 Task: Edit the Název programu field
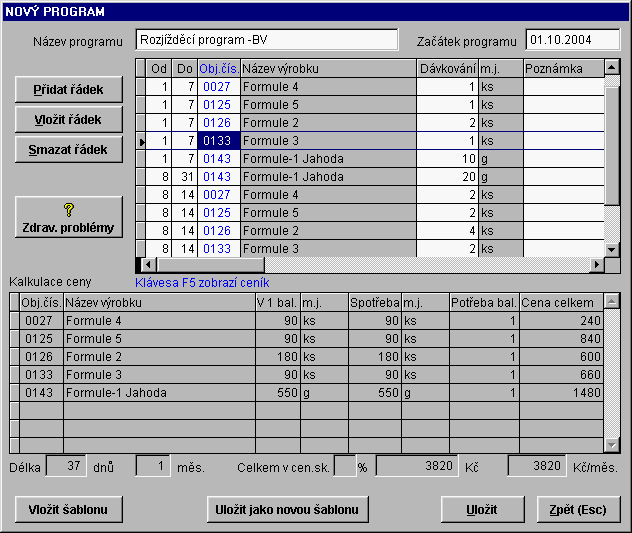(267, 40)
